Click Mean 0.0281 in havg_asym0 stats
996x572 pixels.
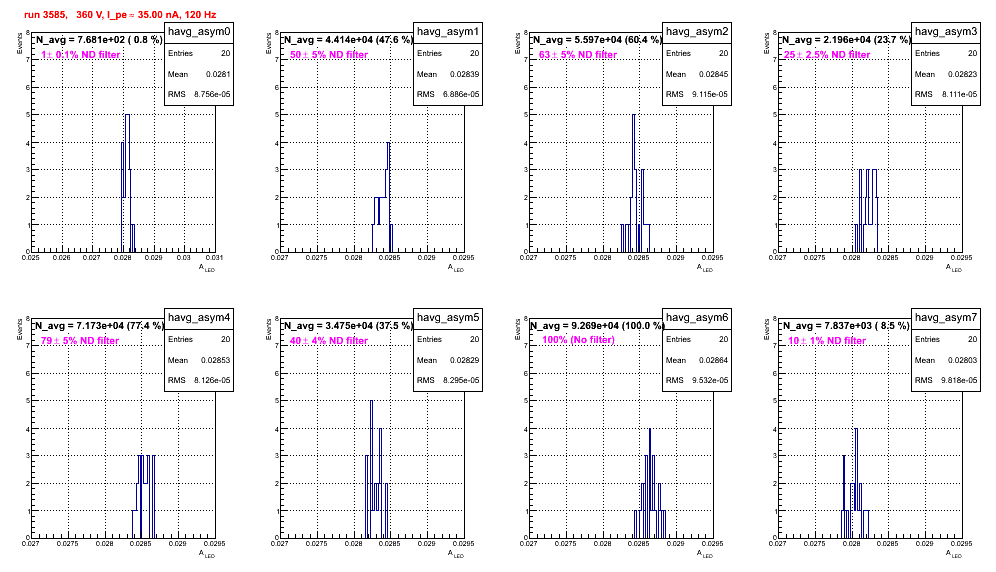pos(199,74)
